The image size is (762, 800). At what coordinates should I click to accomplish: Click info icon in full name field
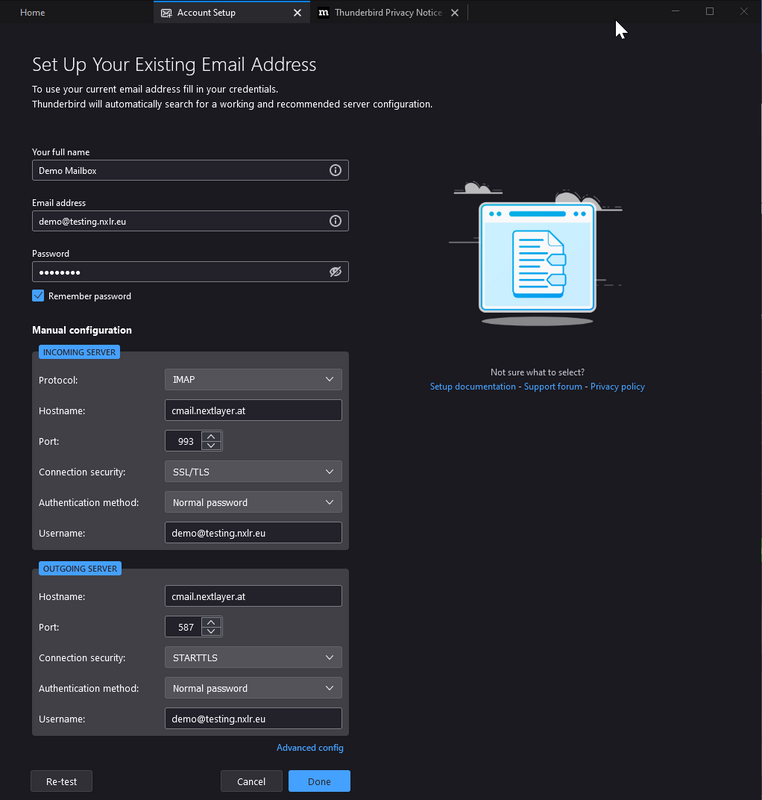(x=335, y=170)
